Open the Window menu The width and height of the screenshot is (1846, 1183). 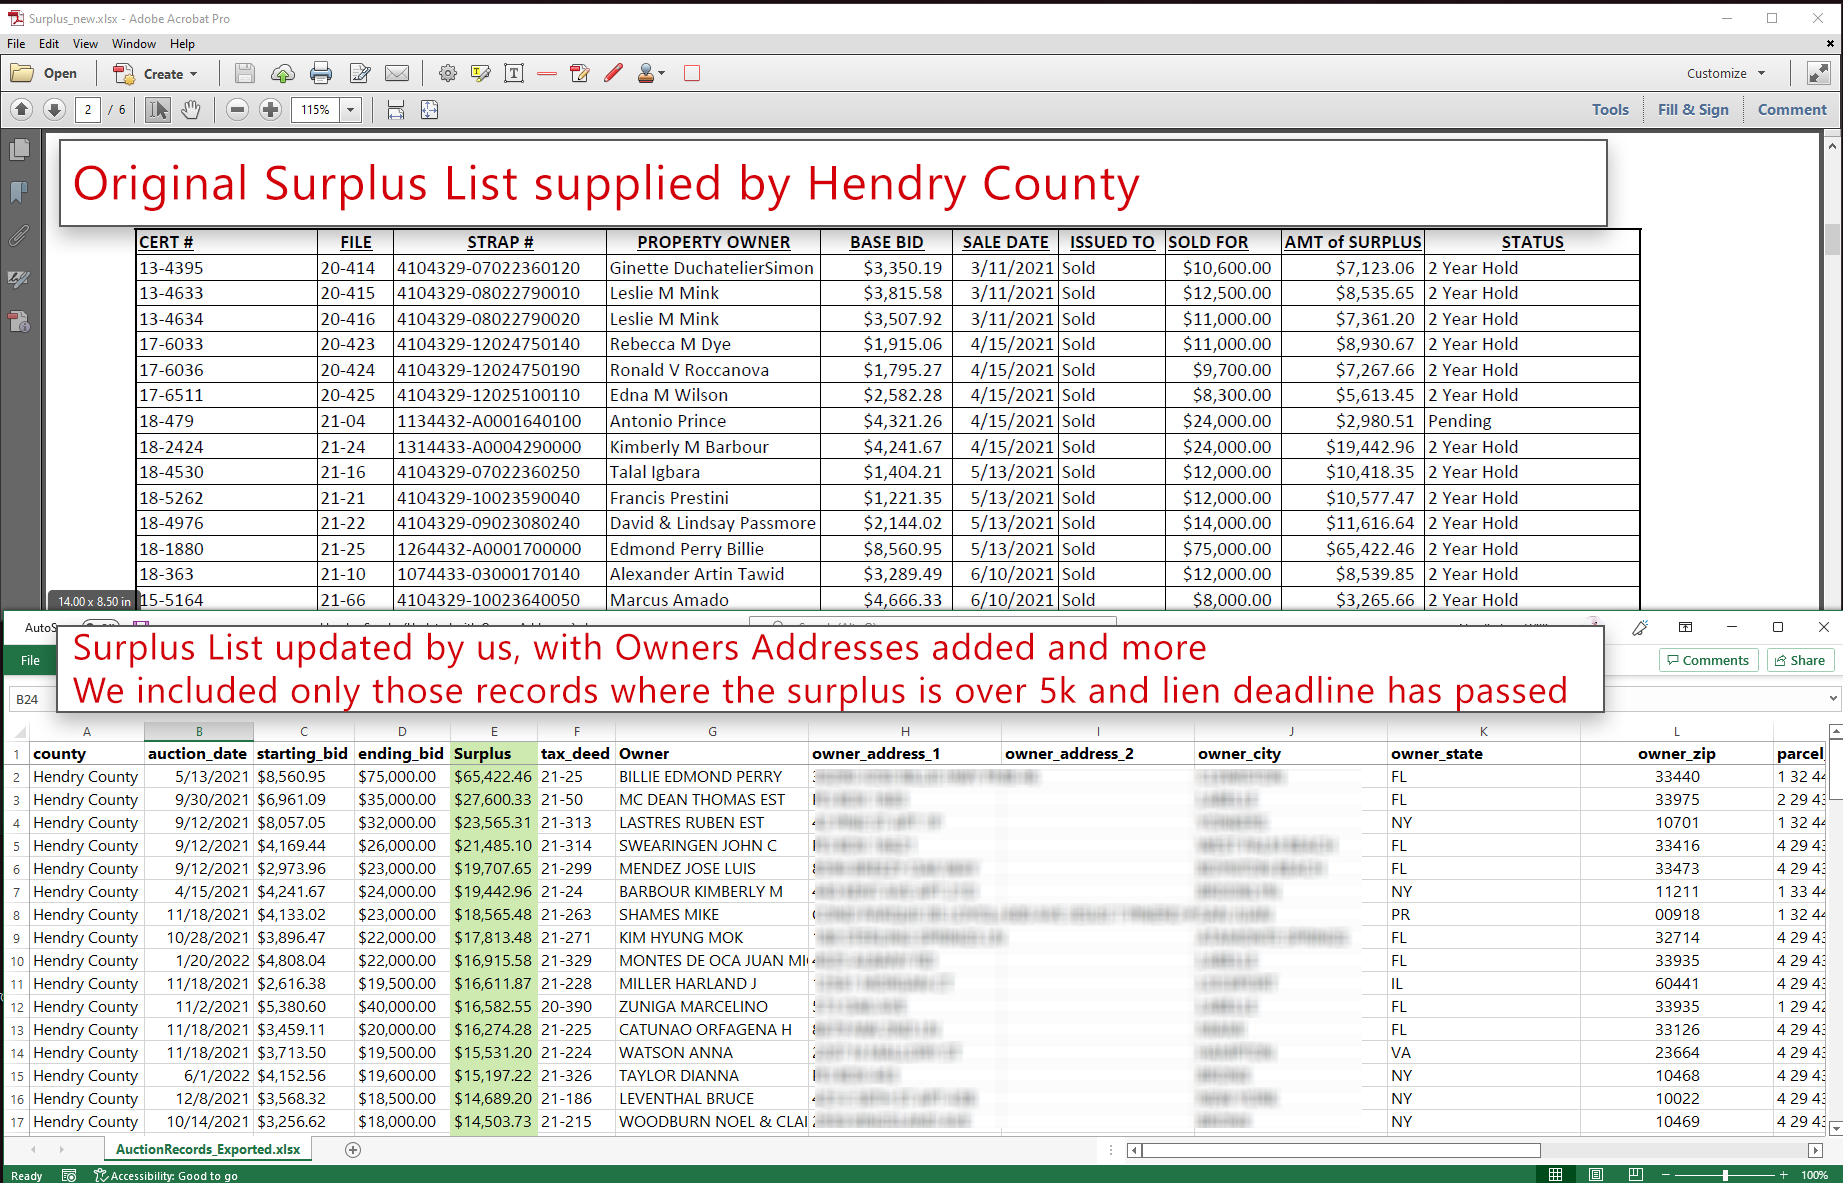point(133,44)
